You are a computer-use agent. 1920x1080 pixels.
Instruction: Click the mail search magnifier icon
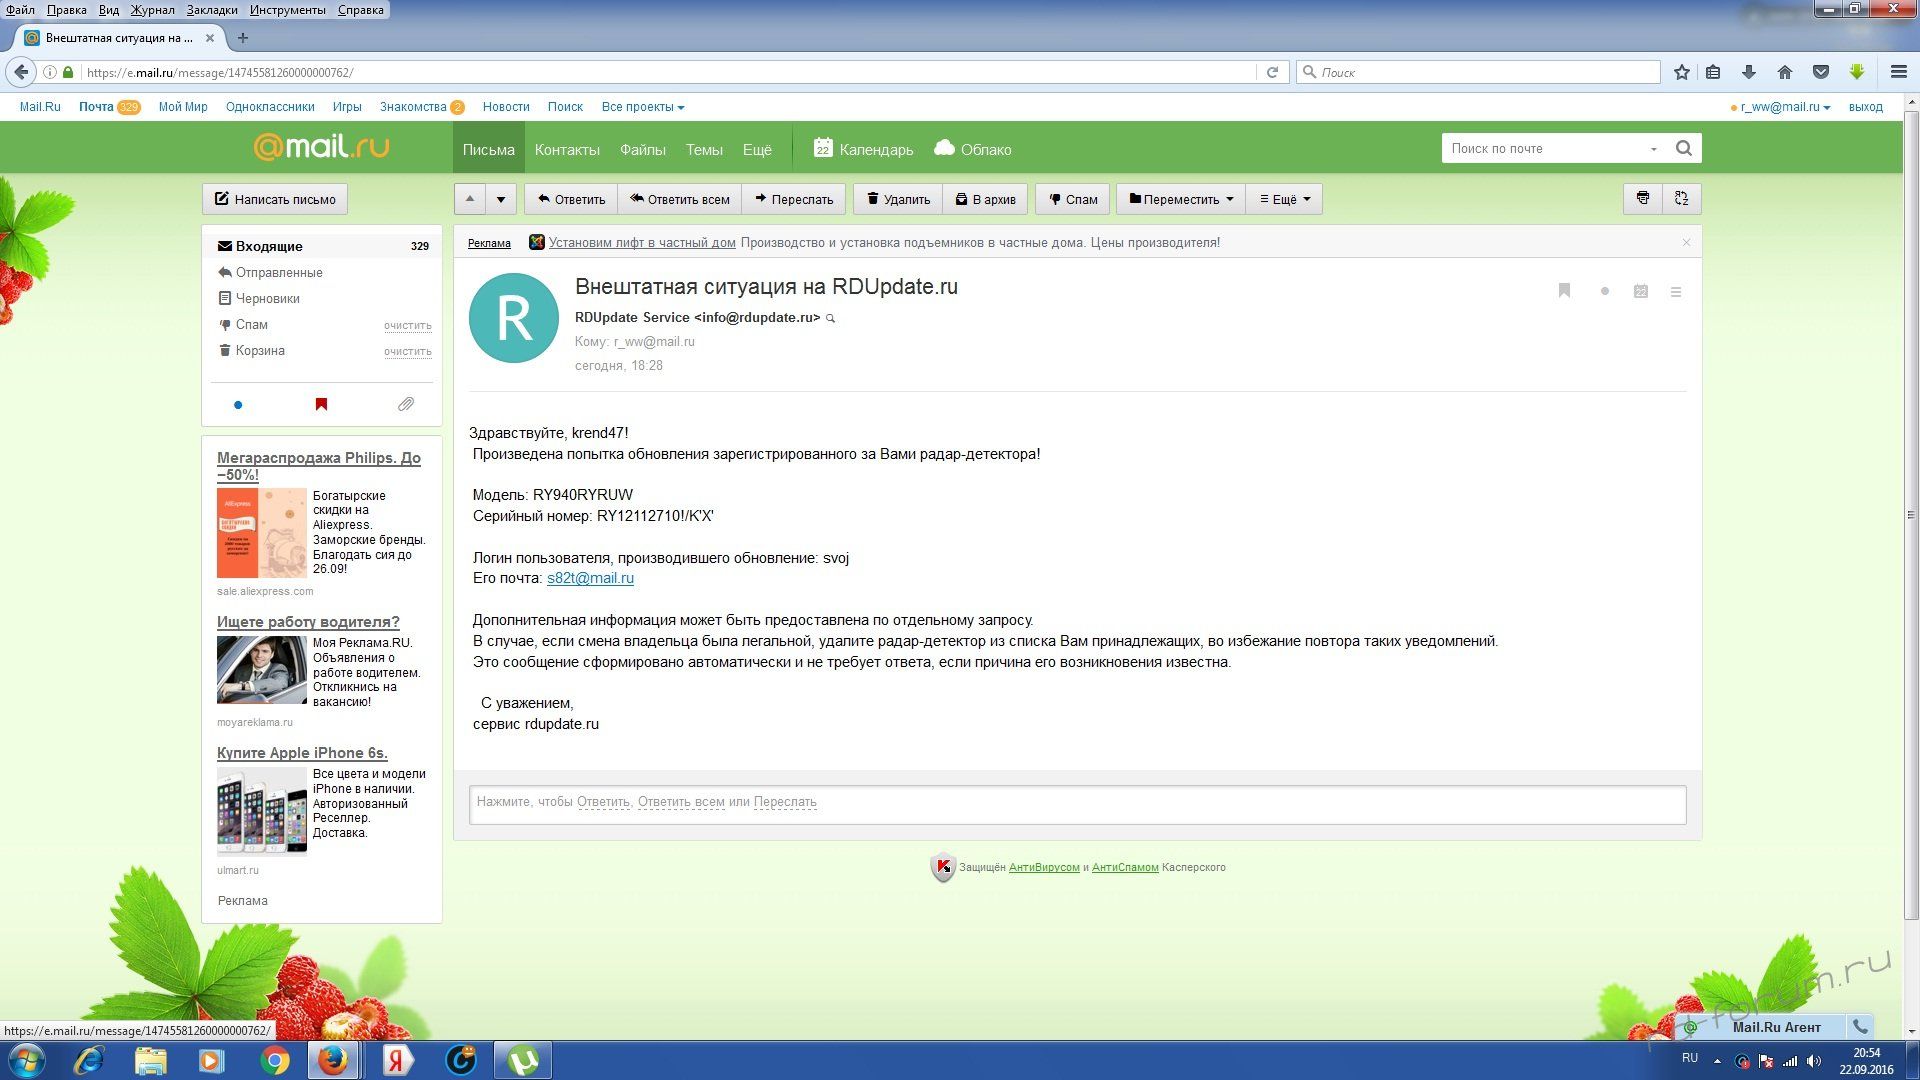(1683, 148)
